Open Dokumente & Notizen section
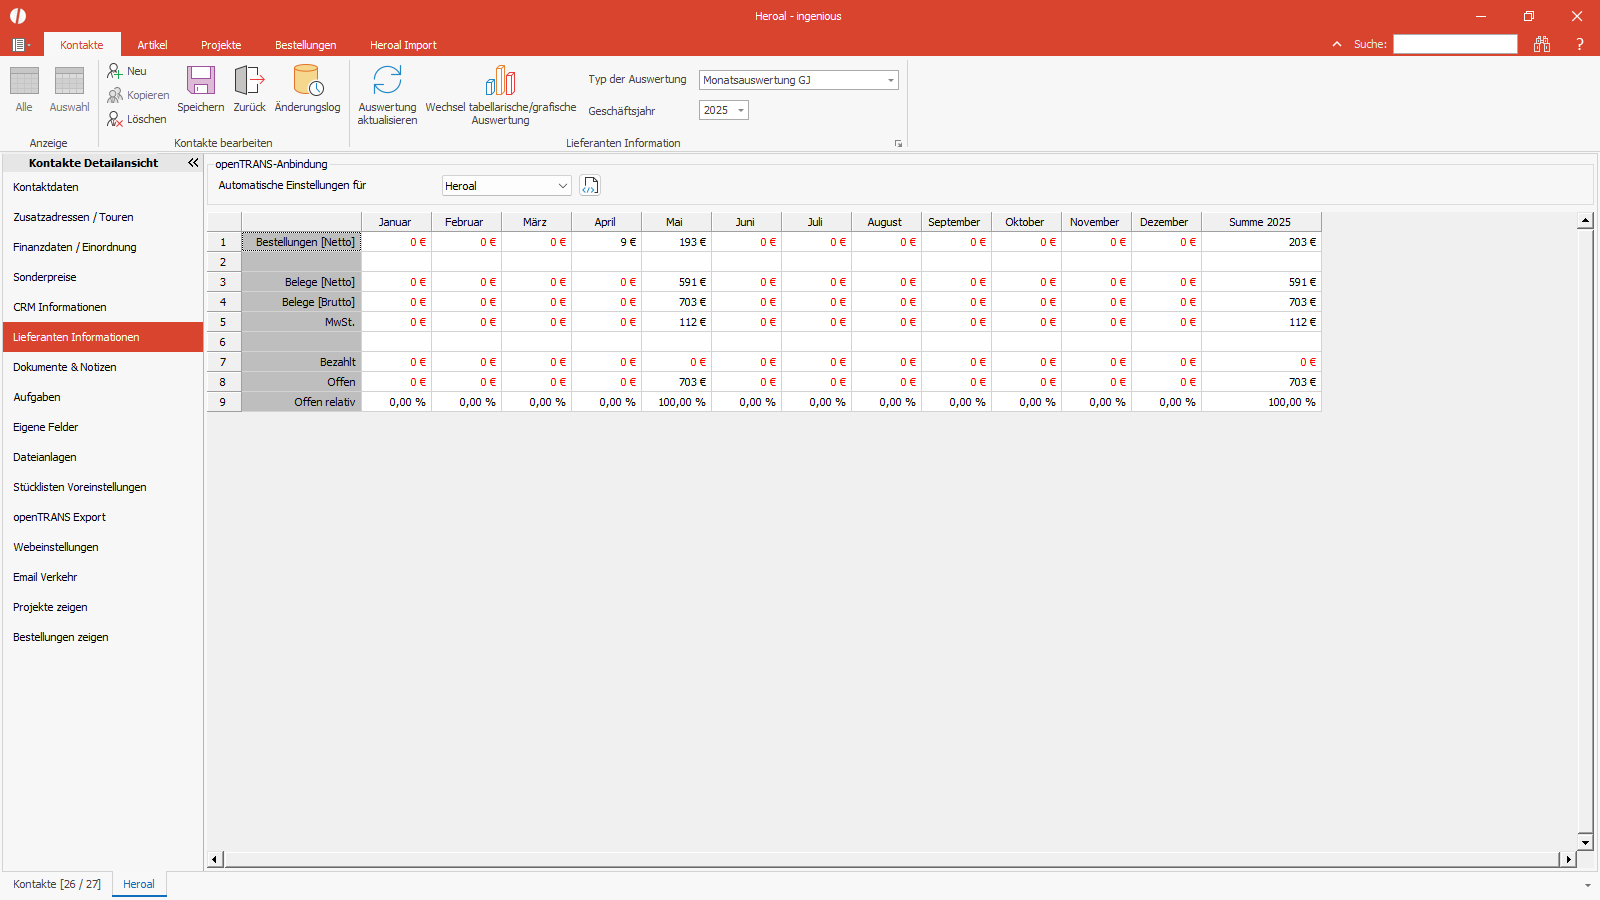This screenshot has width=1600, height=900. point(65,367)
